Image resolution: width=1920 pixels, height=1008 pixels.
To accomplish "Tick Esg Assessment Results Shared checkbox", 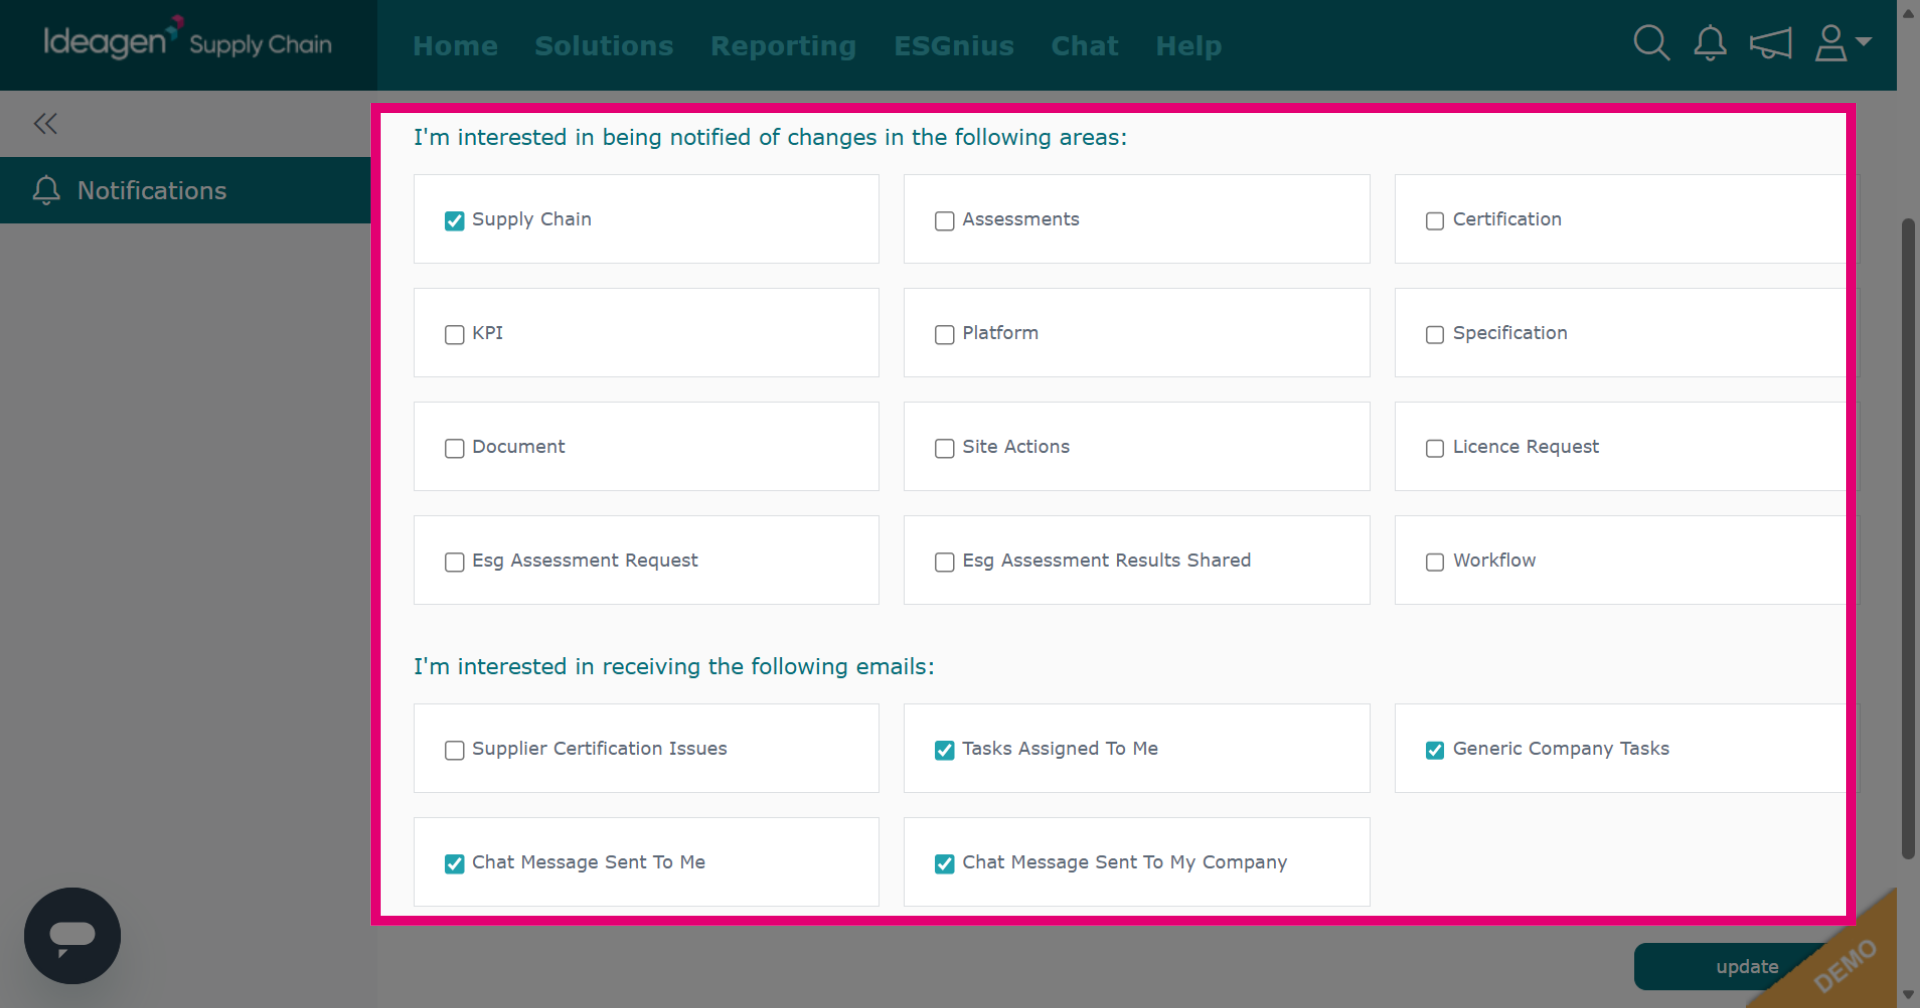I will point(944,562).
